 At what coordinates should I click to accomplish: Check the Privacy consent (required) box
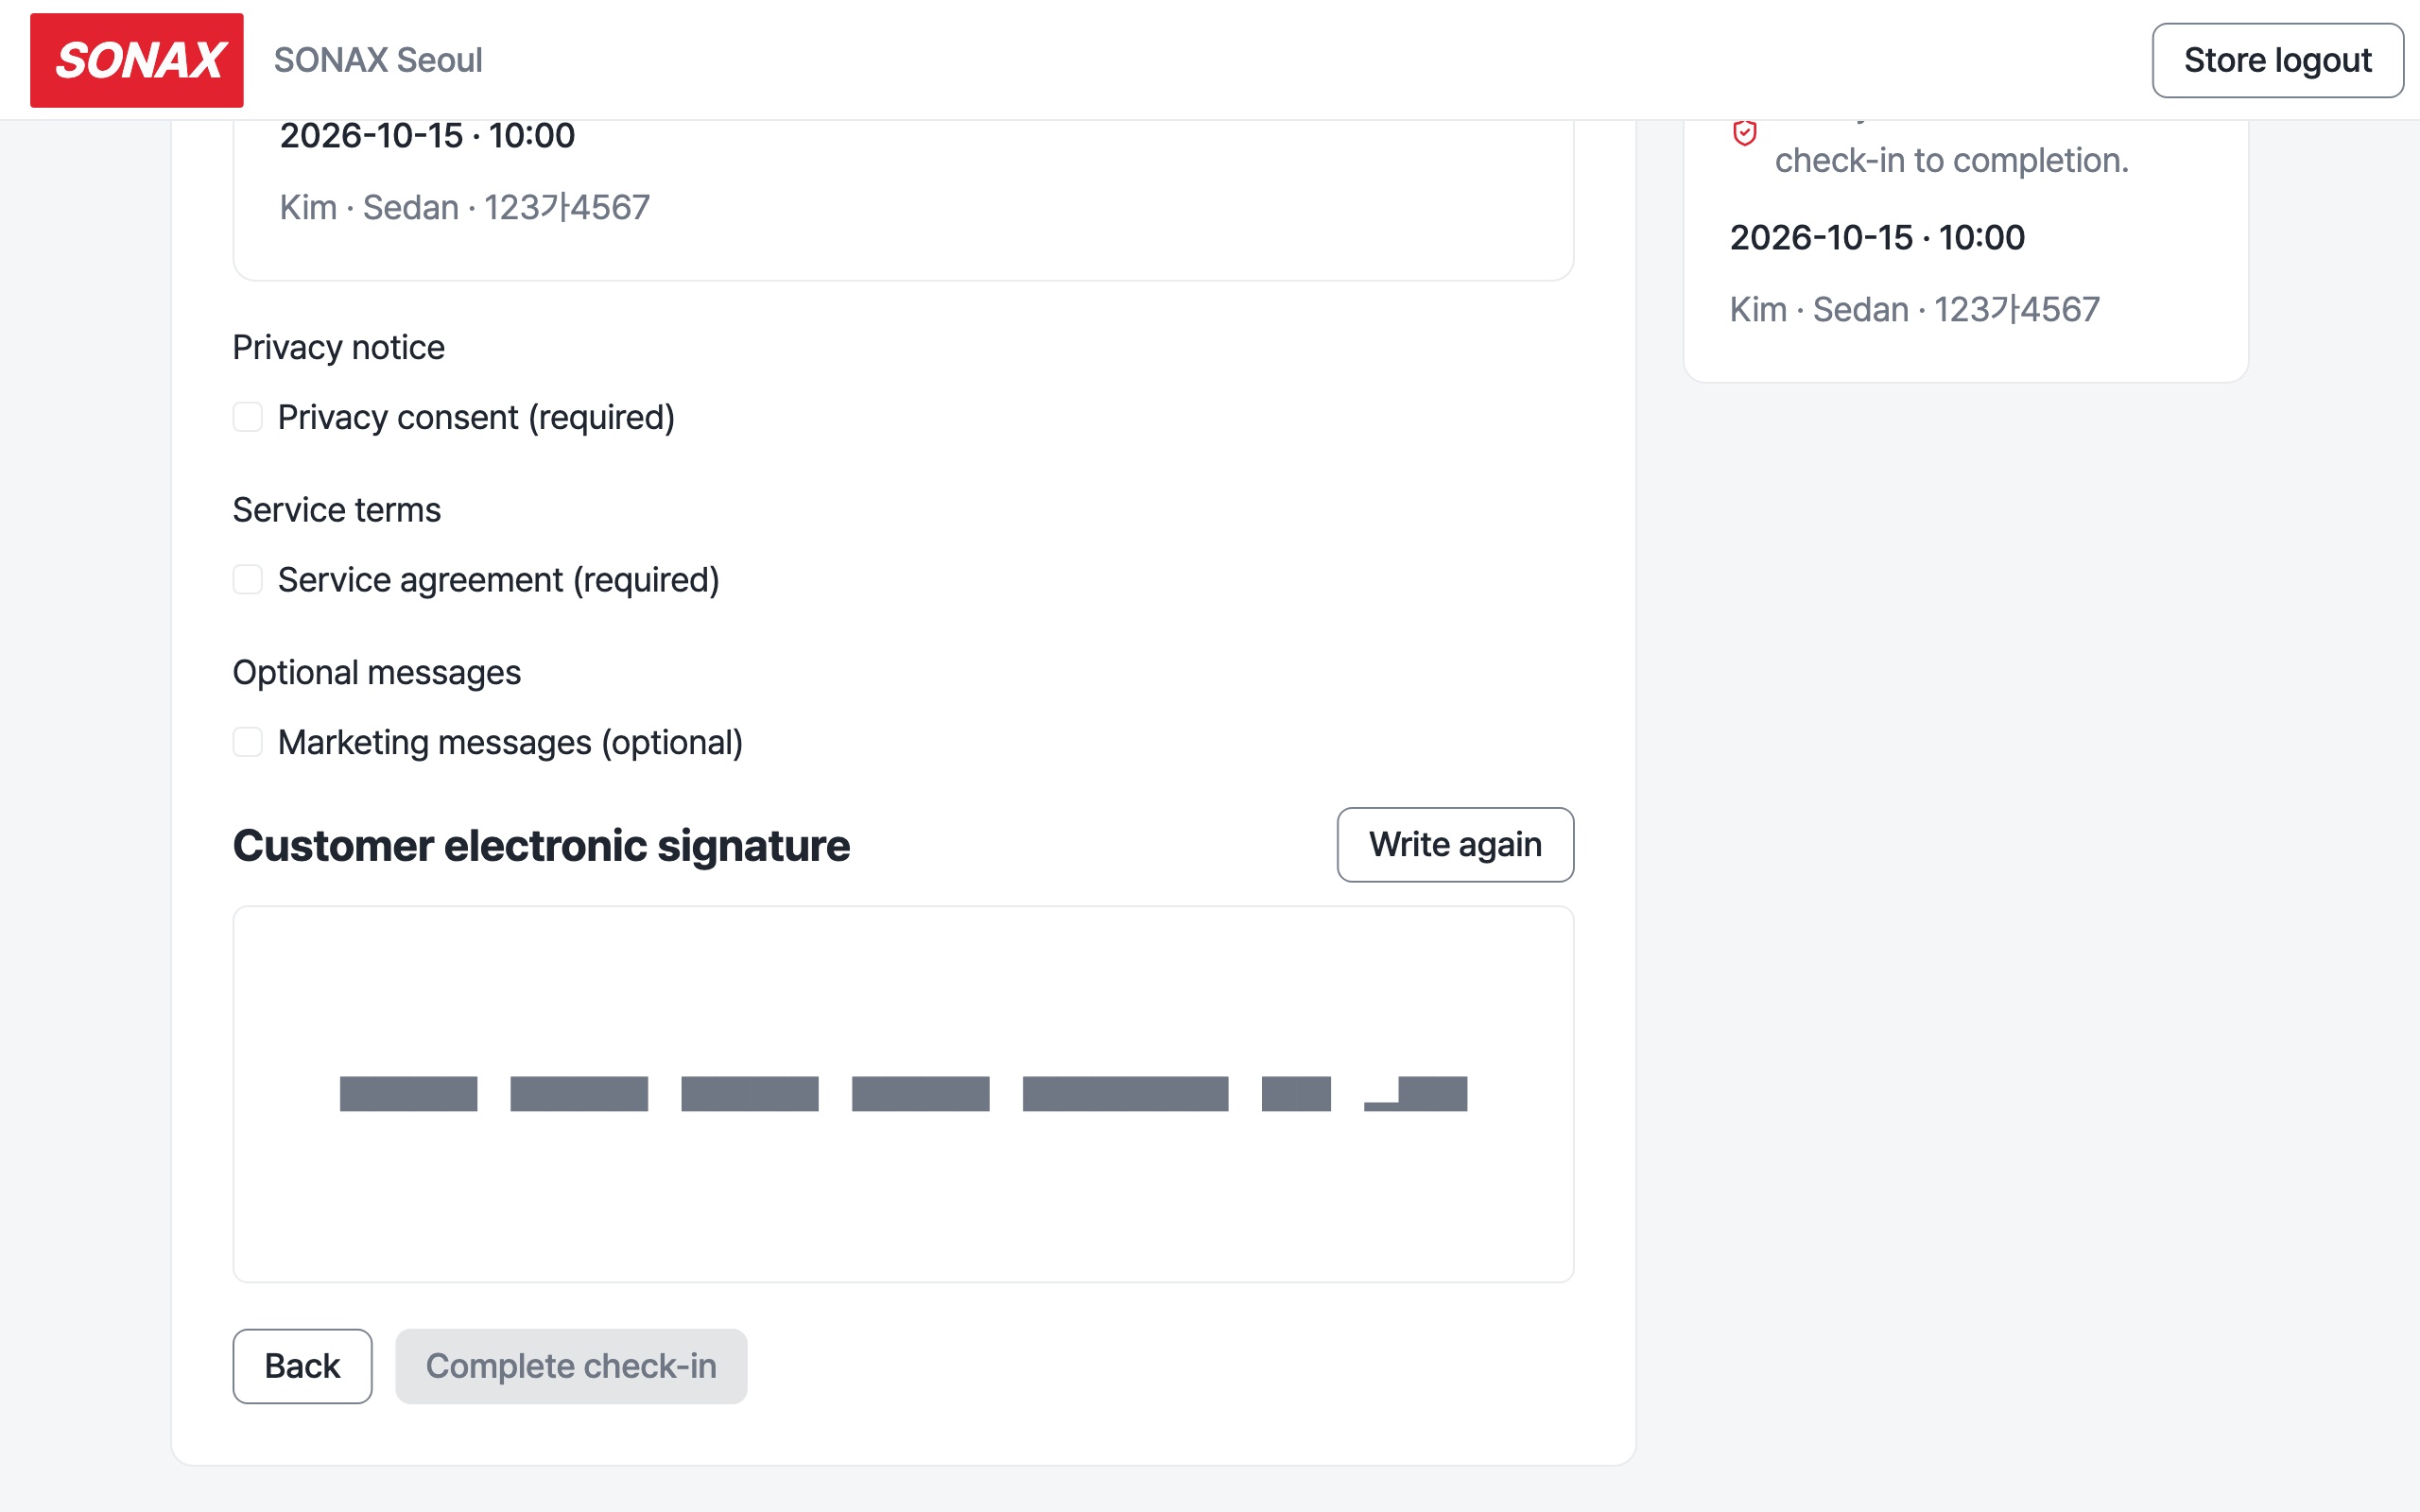247,417
